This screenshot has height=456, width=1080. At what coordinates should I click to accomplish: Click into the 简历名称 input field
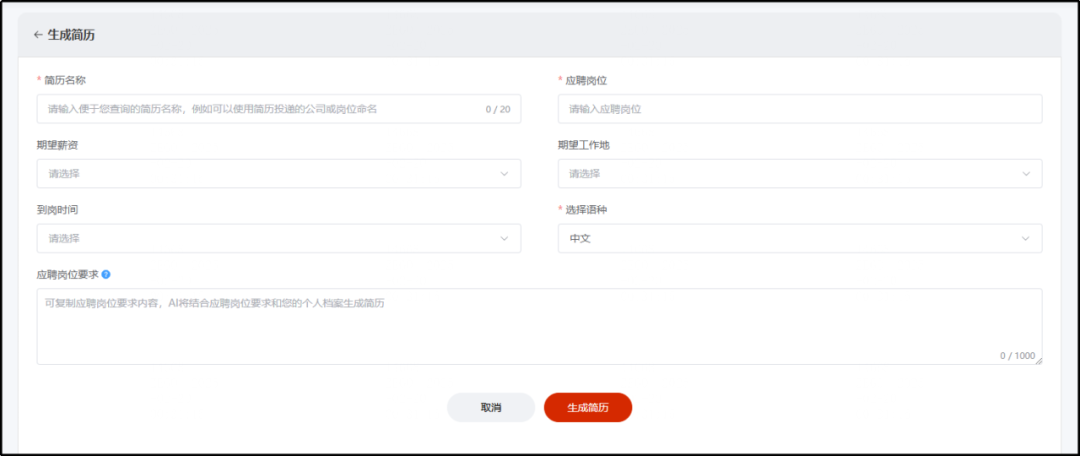point(278,109)
